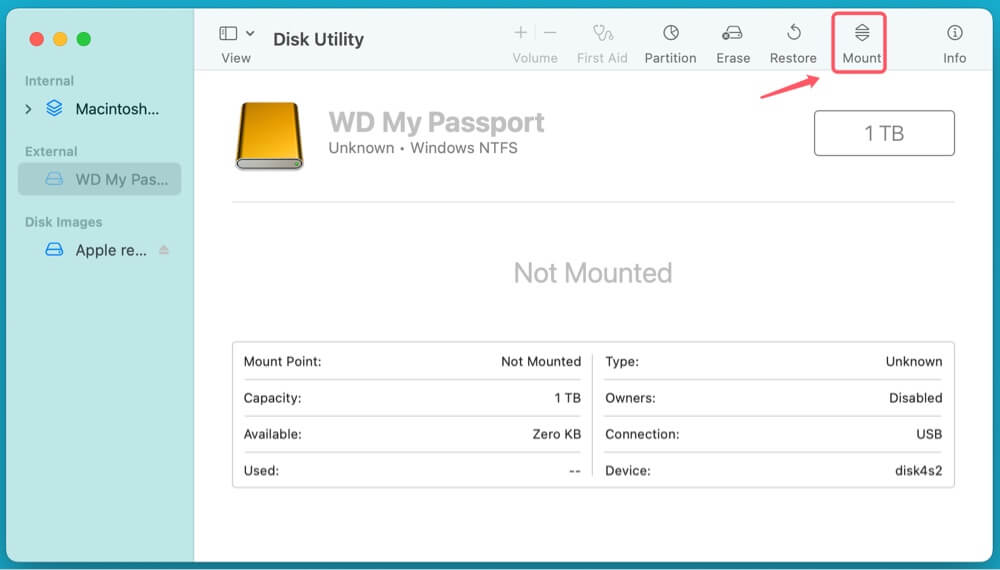Screen dimensions: 1000x570
Task: Click the 1 TB capacity box
Action: click(x=884, y=133)
